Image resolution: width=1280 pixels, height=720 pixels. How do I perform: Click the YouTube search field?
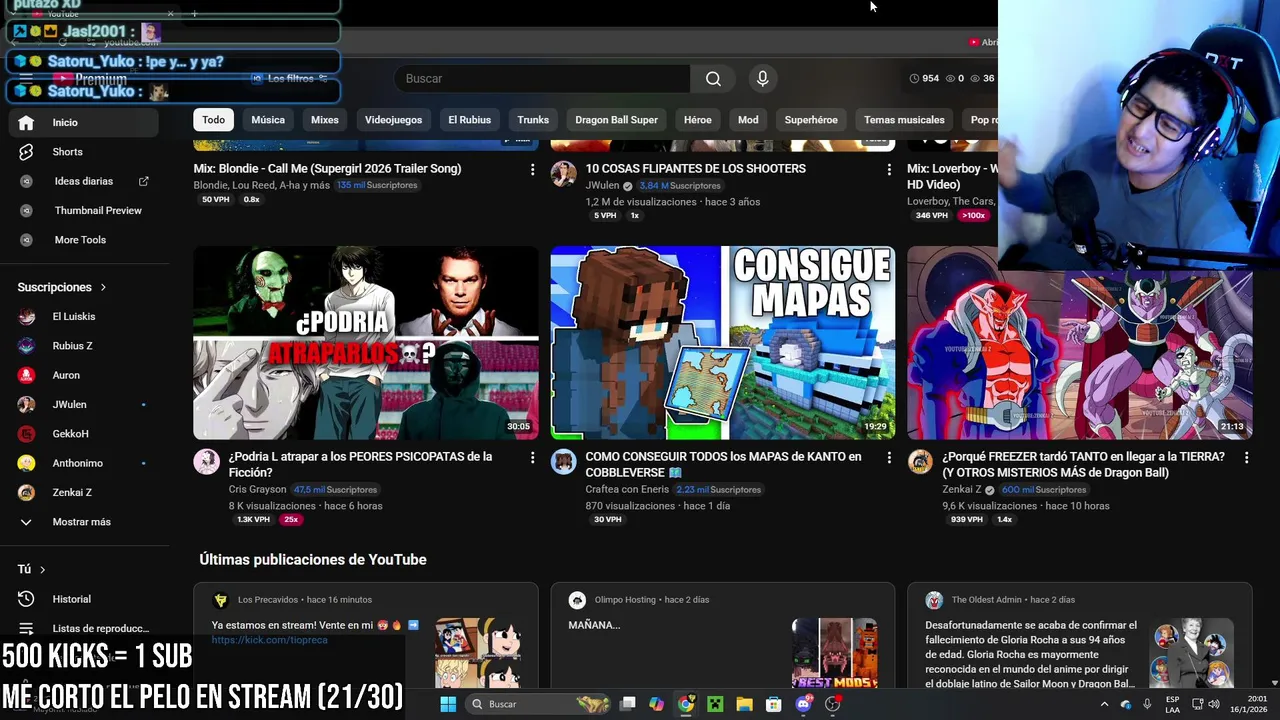(x=543, y=79)
